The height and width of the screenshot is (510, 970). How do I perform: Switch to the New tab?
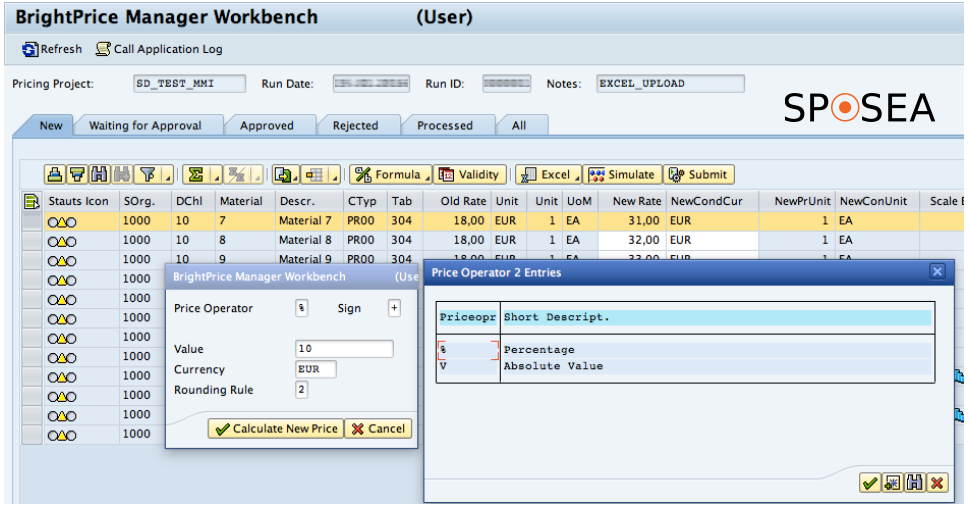coord(51,126)
